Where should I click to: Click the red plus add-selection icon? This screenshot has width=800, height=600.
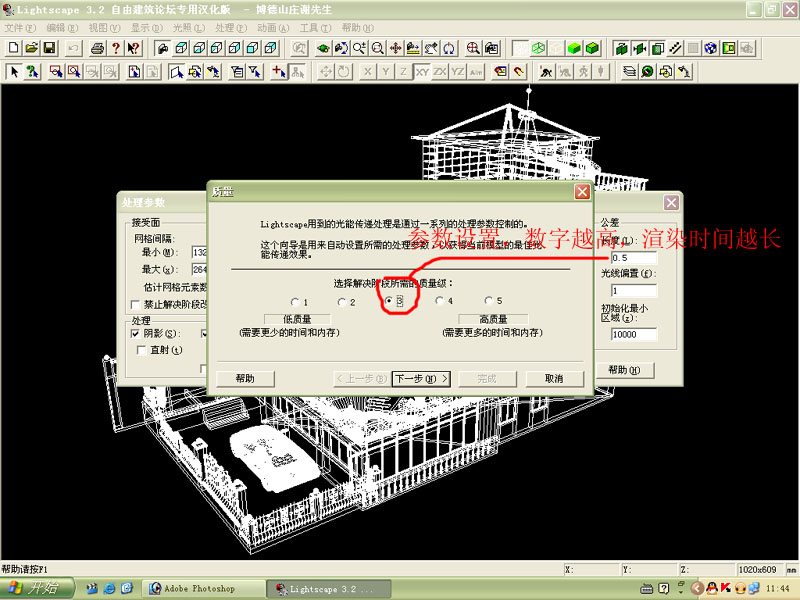click(x=279, y=72)
